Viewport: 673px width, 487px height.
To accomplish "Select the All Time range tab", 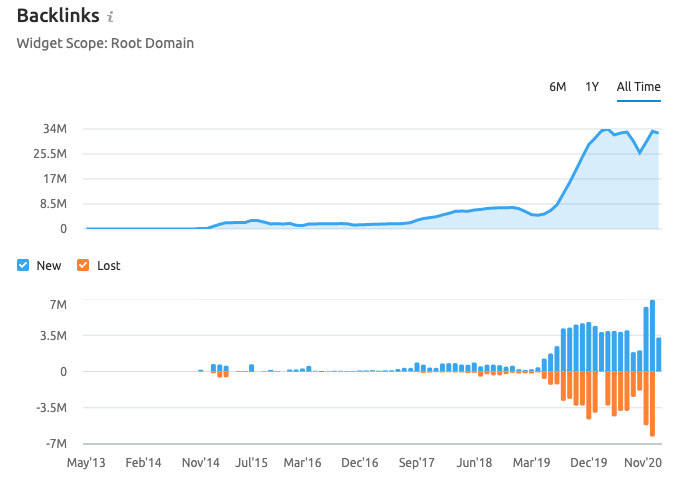I will [x=639, y=87].
